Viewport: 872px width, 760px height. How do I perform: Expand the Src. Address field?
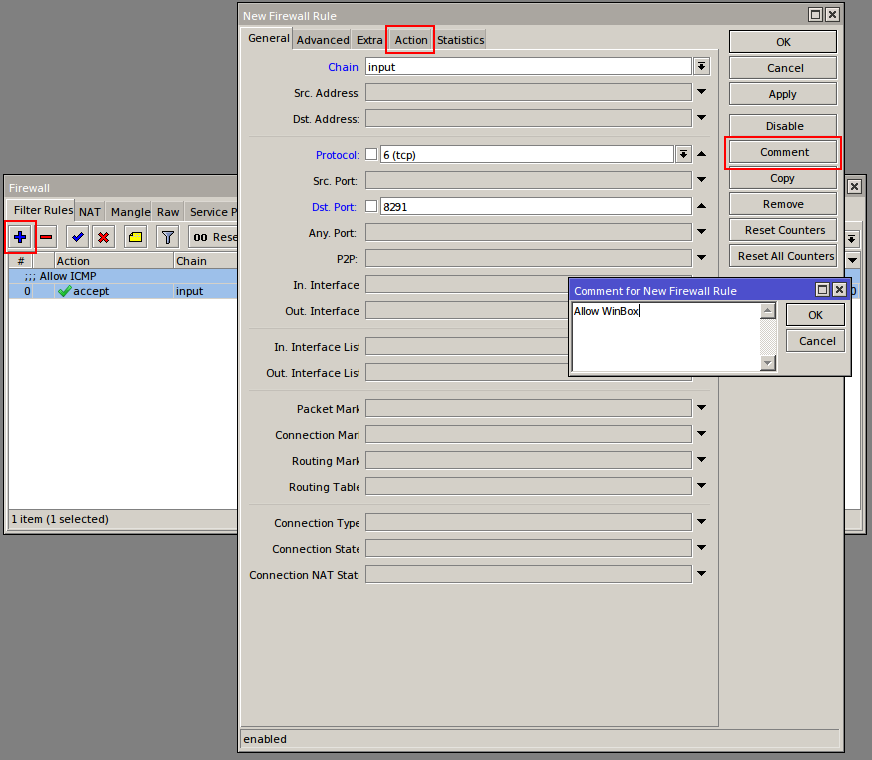point(701,92)
